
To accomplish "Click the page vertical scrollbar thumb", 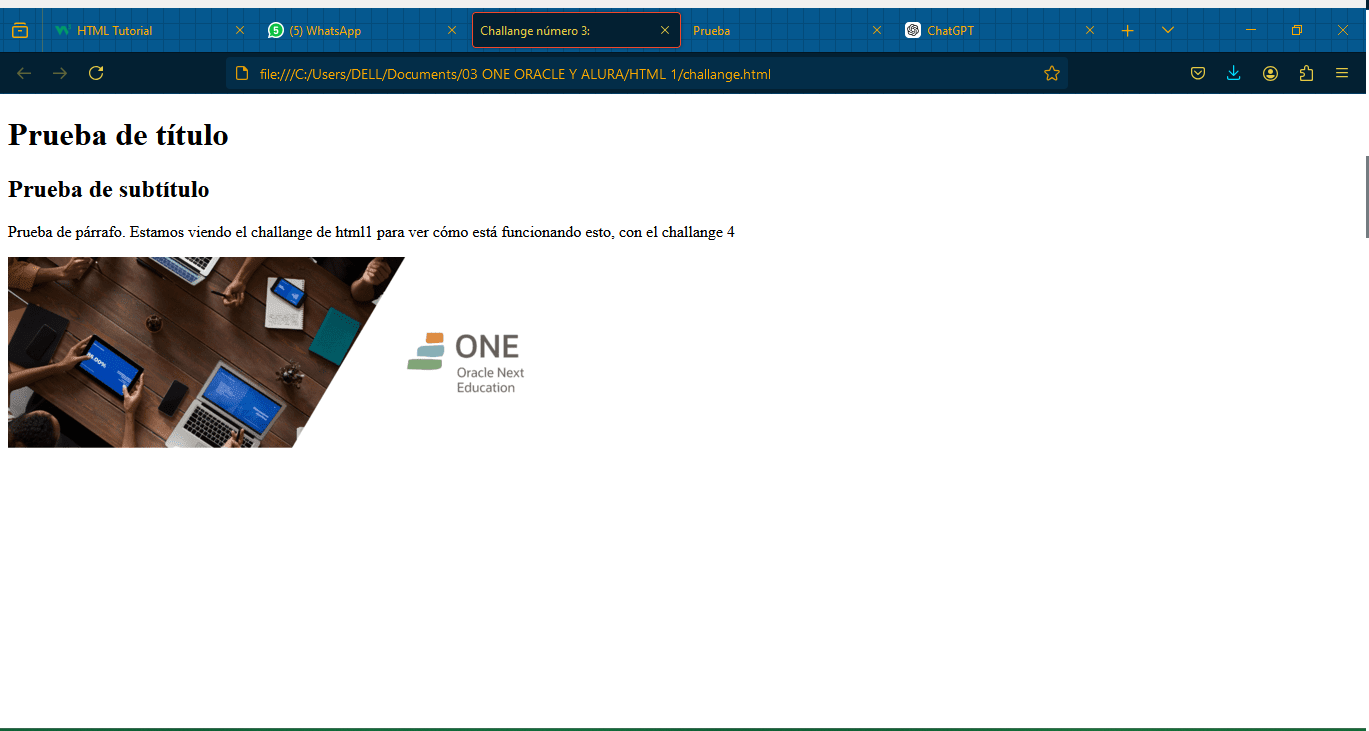I will (x=1366, y=197).
